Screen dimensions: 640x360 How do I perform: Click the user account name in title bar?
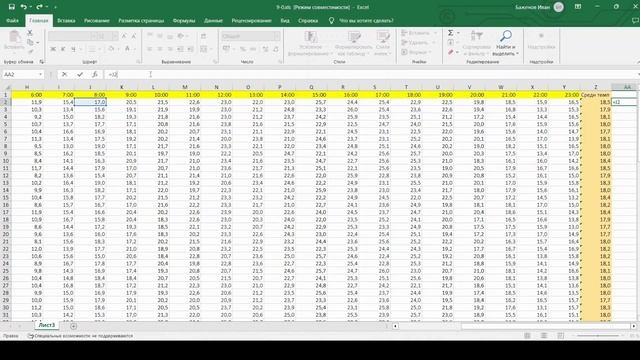(532, 7)
